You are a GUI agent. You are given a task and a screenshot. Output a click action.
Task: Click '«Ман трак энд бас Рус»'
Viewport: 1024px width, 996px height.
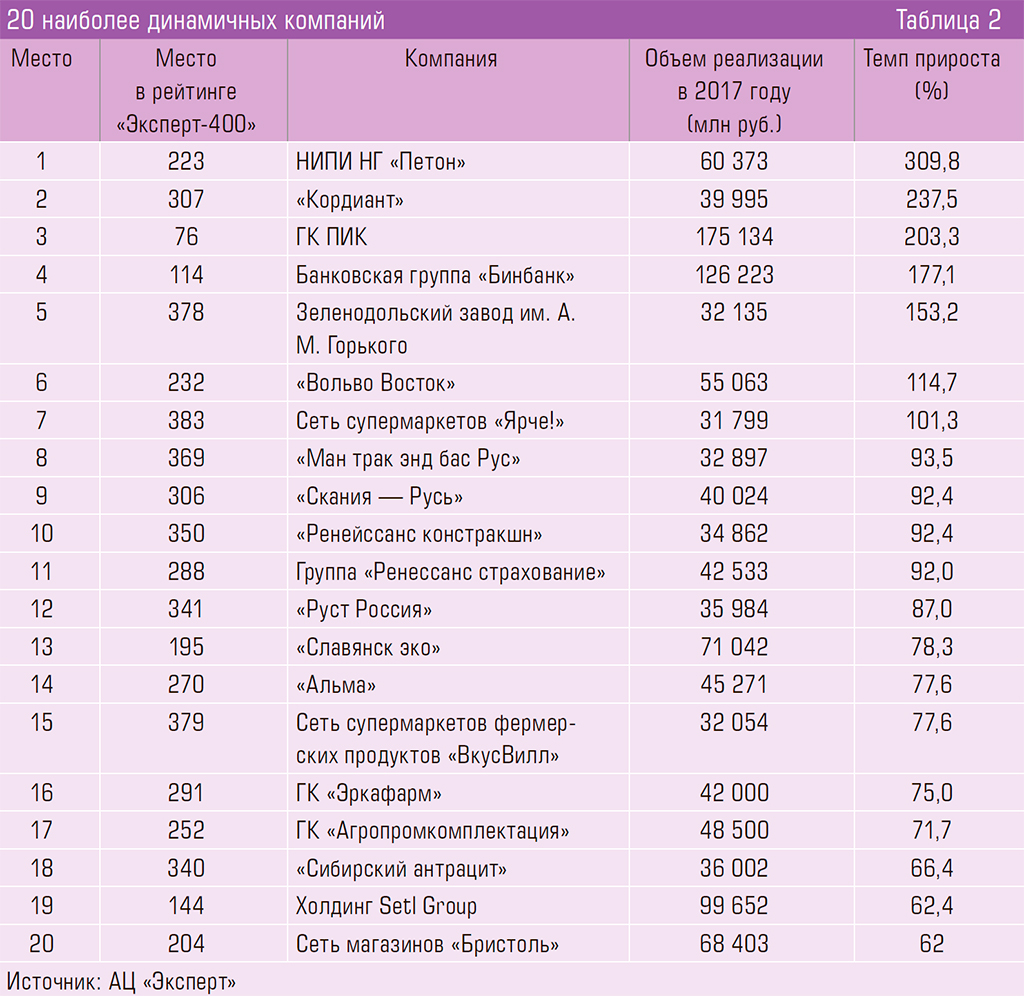tap(408, 458)
